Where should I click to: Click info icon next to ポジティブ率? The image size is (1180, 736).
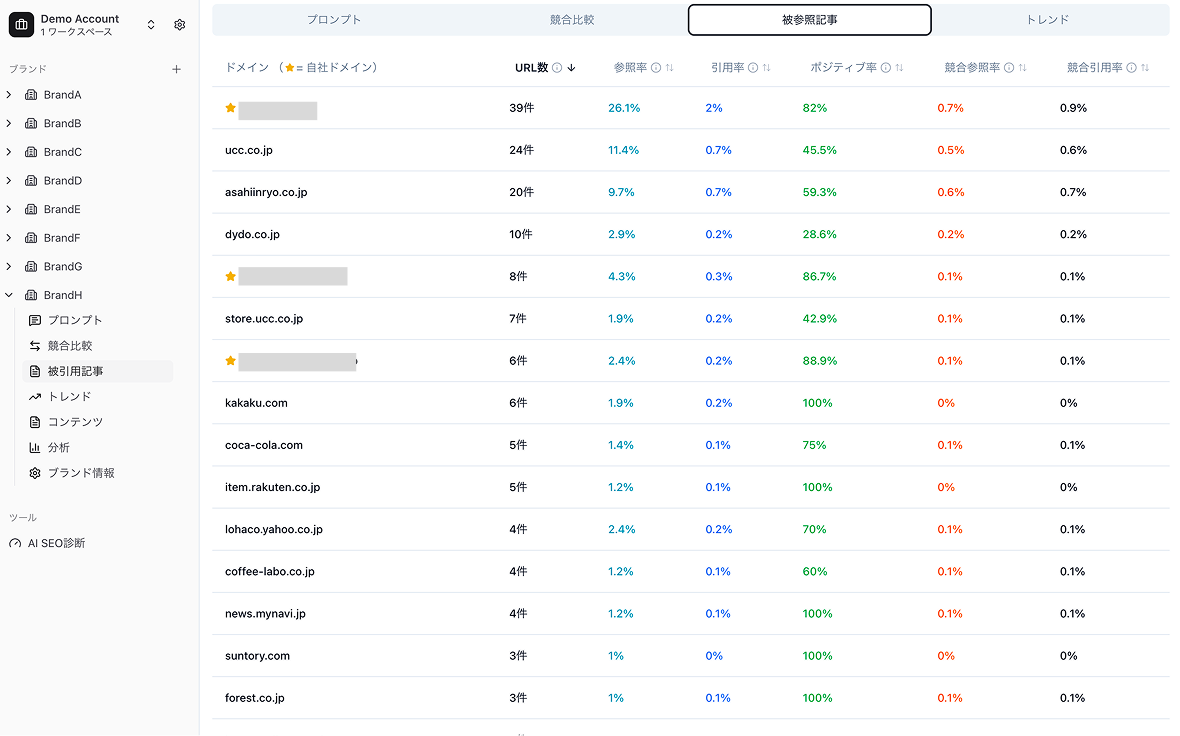click(x=886, y=68)
